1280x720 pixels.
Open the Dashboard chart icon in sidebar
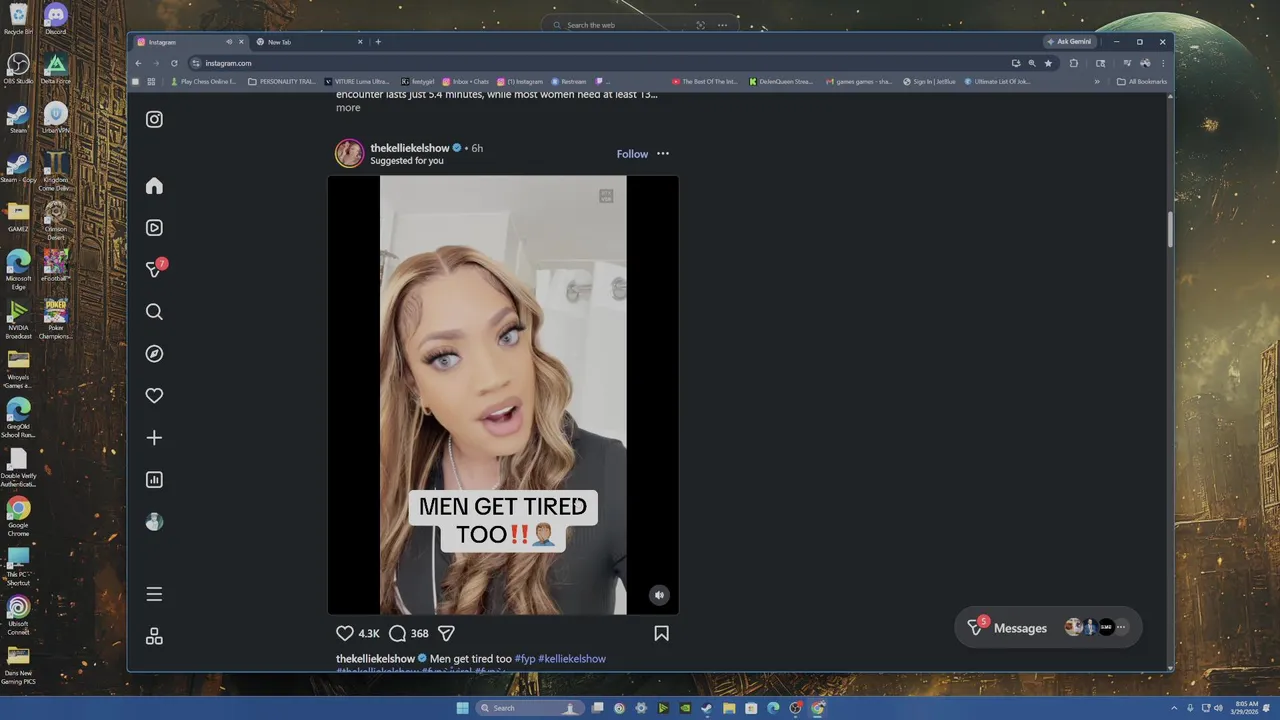click(154, 480)
